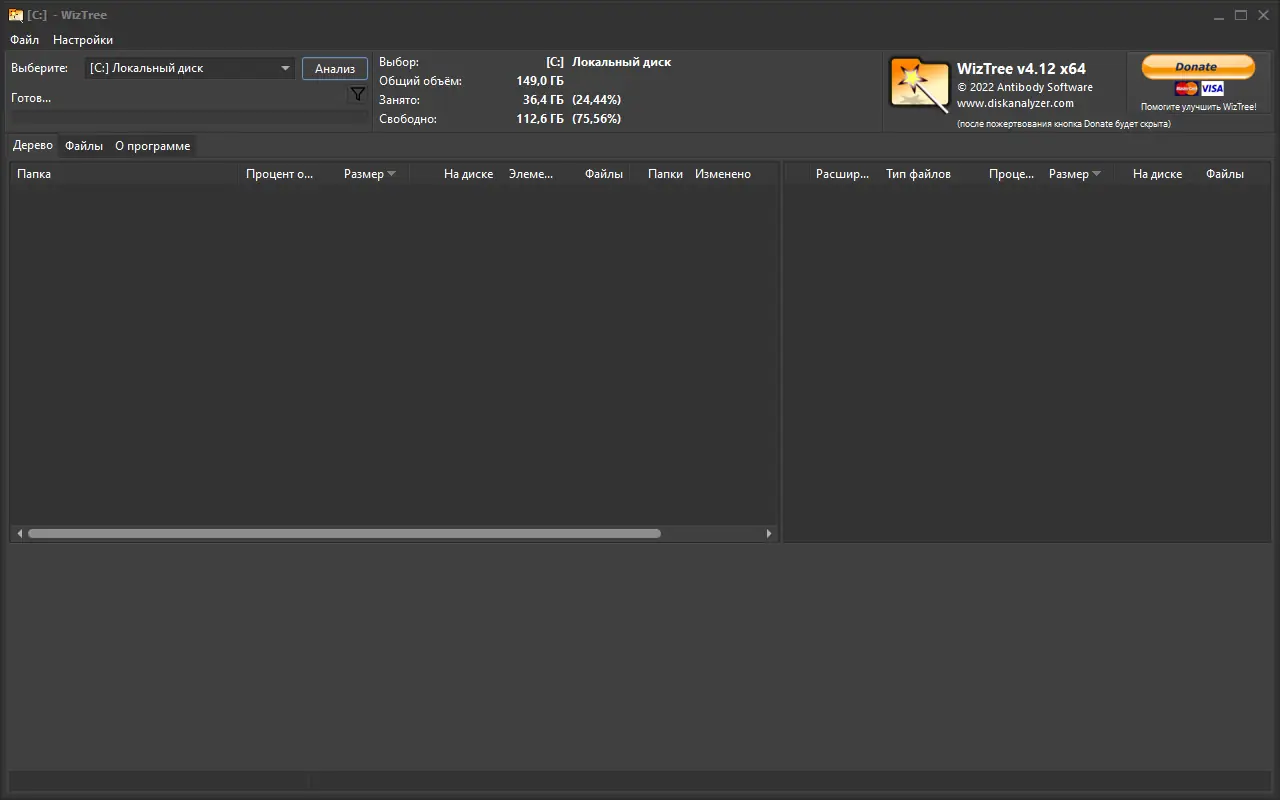Click the scrollbar right arrow in tree pane
1280x800 pixels.
click(769, 534)
